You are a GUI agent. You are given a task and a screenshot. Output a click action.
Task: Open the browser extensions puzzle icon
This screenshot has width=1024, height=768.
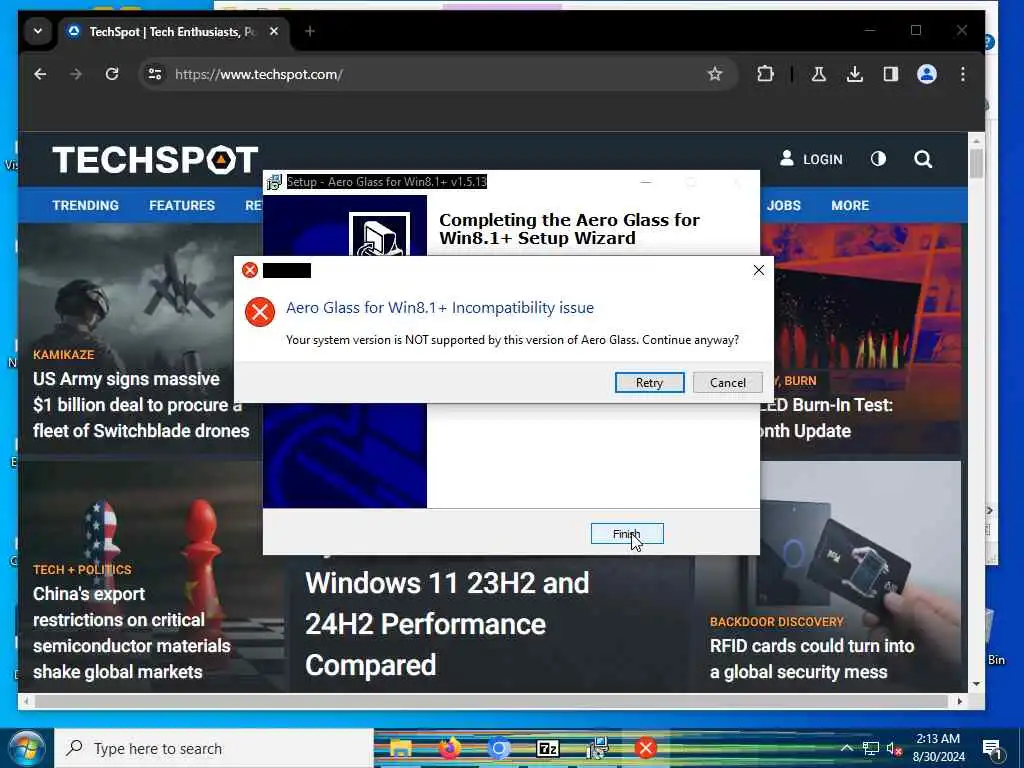coord(765,74)
